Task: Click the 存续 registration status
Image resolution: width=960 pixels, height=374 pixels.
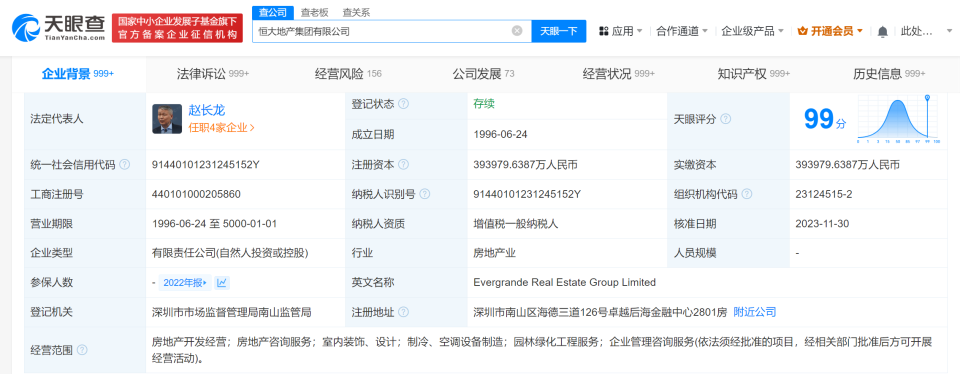Action: tap(484, 104)
